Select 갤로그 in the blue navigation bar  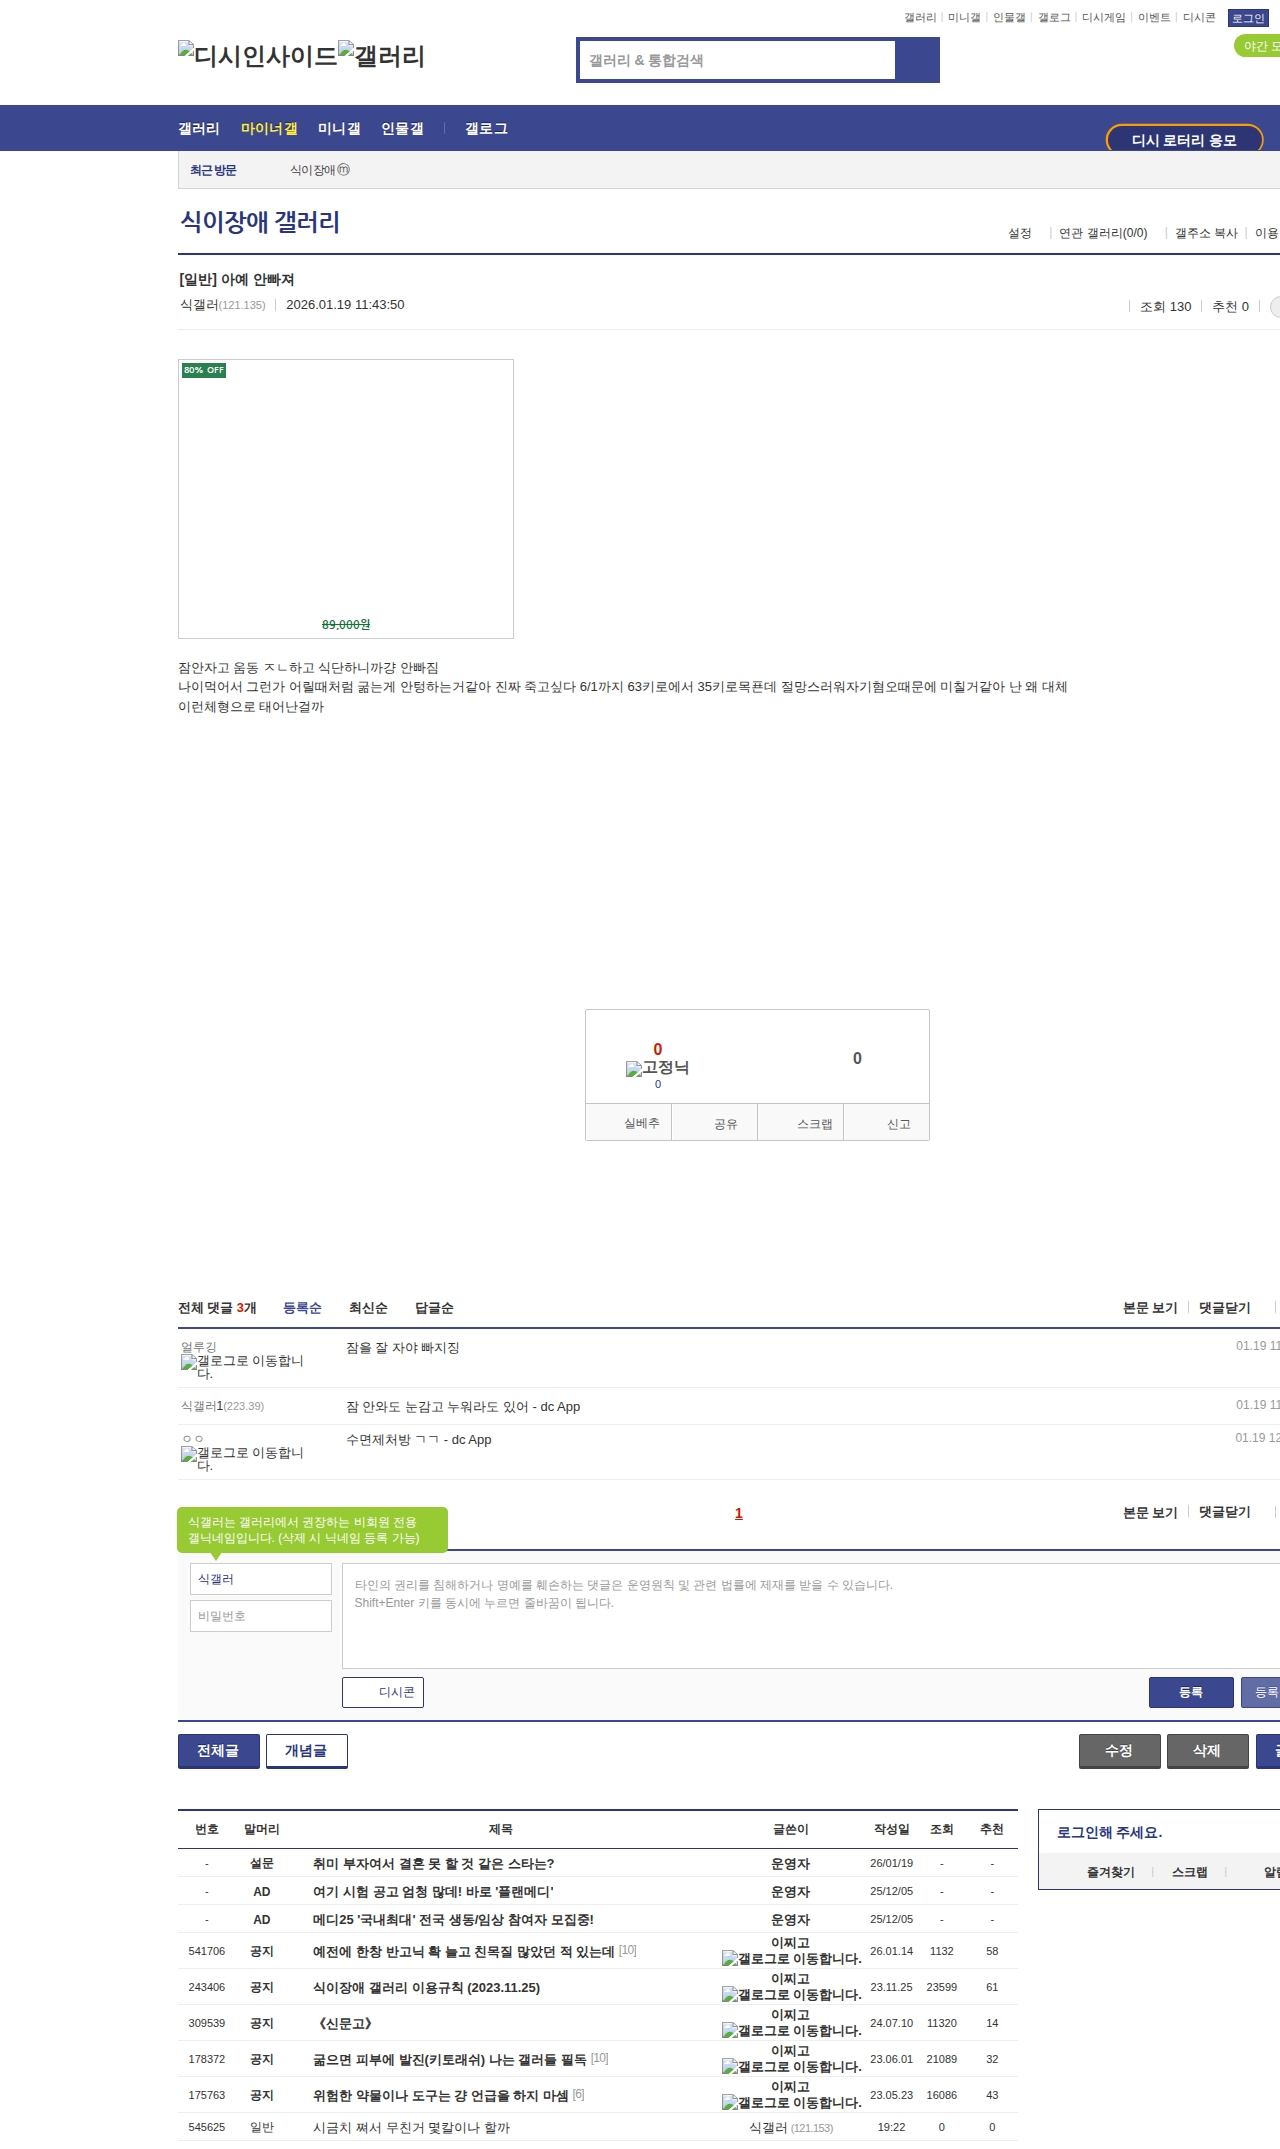coord(486,128)
